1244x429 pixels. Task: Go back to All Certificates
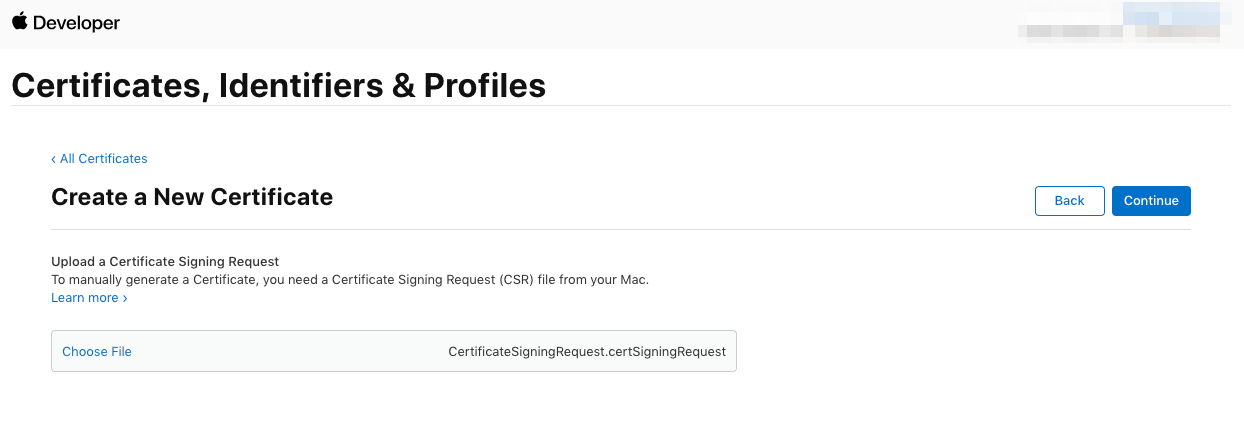pos(103,159)
